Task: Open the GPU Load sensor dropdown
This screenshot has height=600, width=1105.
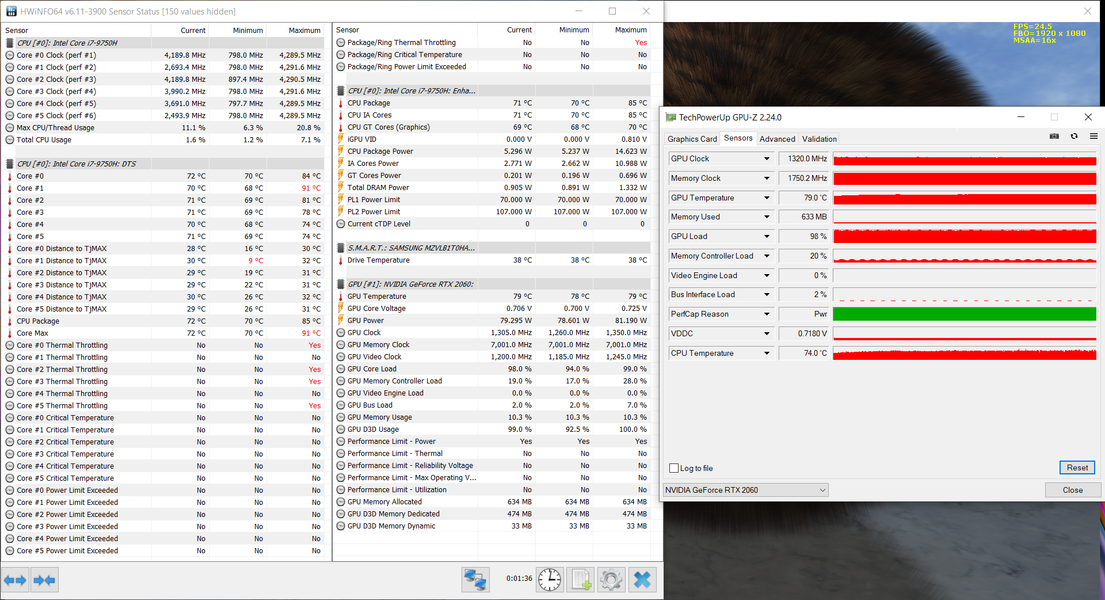Action: [x=767, y=237]
